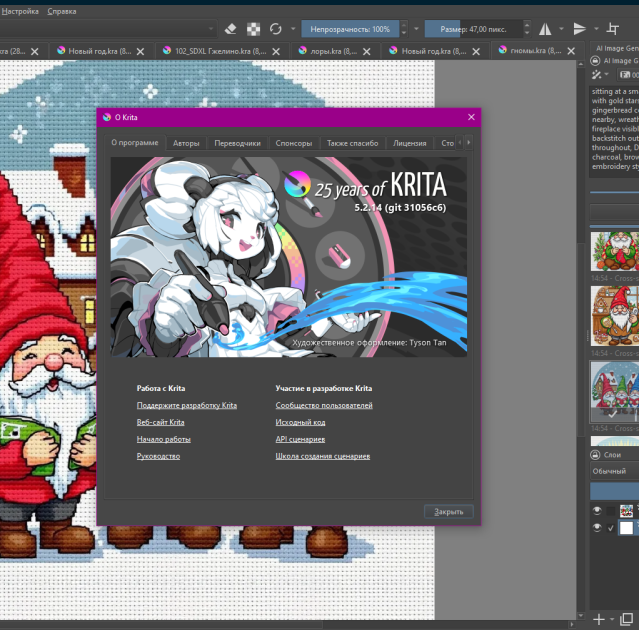Expand dropdown arrow next to reload preset
This screenshot has height=630, width=639.
(293, 29)
